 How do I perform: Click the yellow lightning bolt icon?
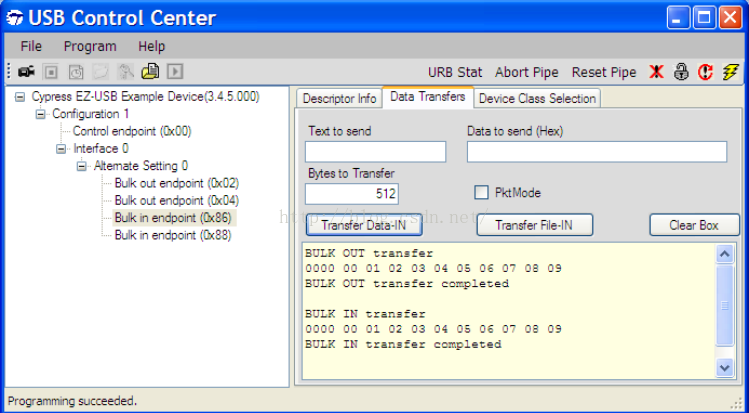point(730,72)
